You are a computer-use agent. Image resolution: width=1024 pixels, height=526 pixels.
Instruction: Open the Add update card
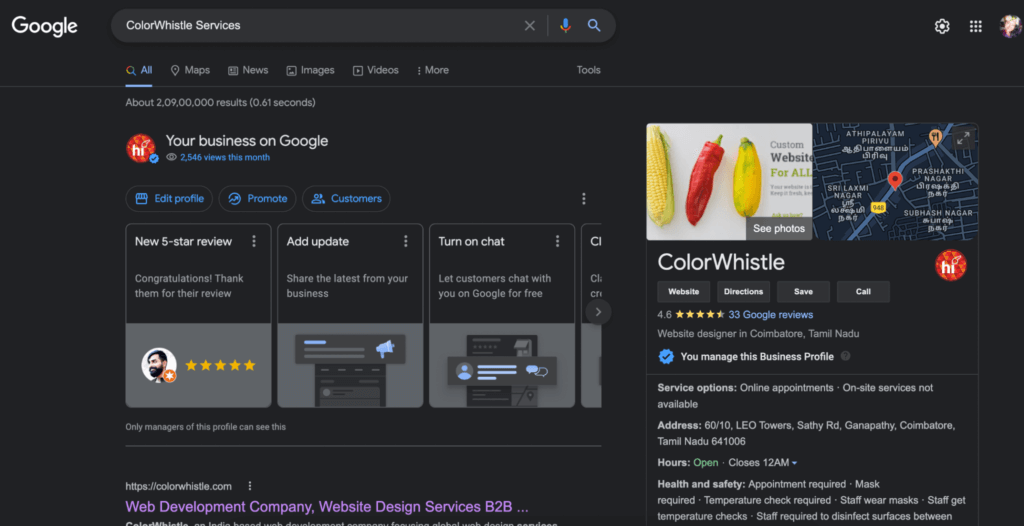(x=350, y=316)
